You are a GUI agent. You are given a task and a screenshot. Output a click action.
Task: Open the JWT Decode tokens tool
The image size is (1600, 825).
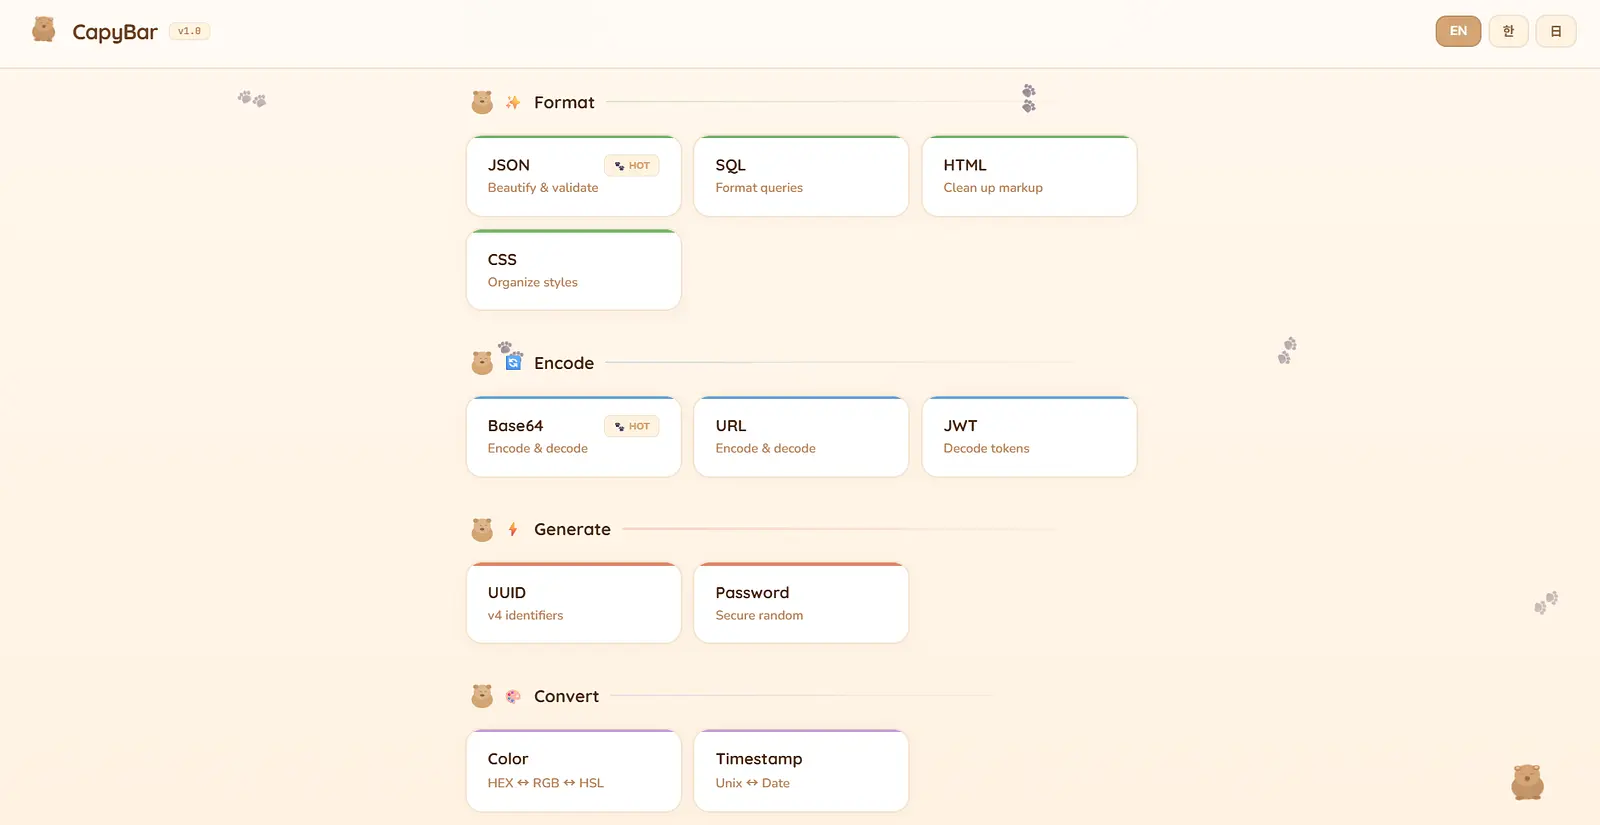coord(1029,437)
